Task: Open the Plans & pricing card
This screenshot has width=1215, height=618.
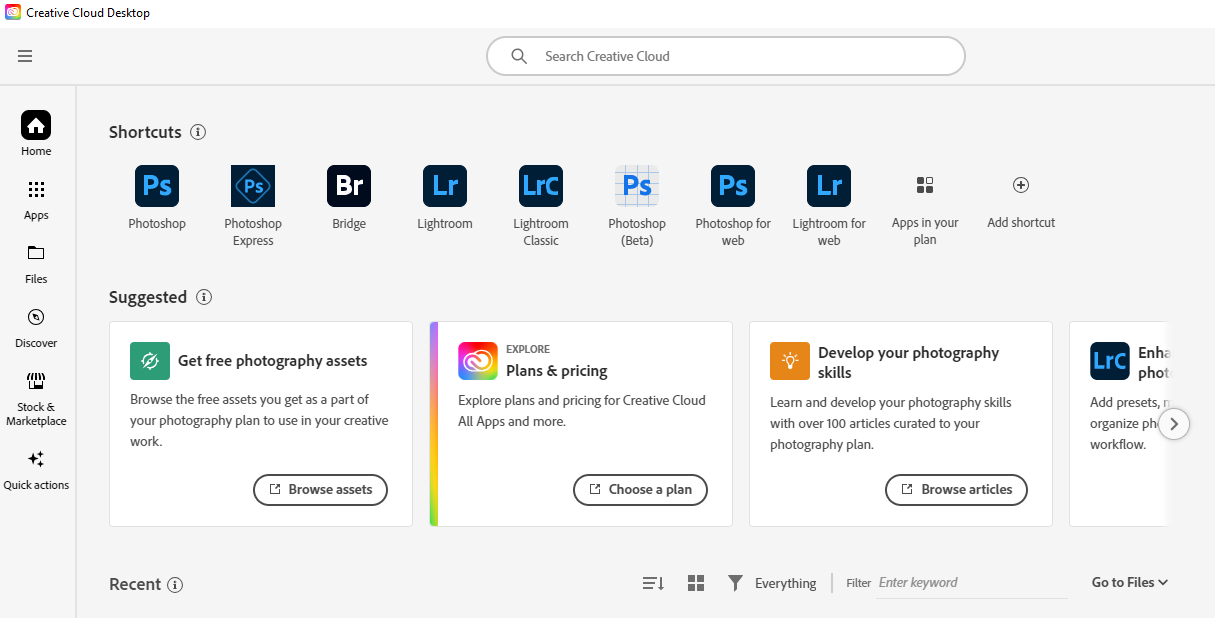Action: 581,424
